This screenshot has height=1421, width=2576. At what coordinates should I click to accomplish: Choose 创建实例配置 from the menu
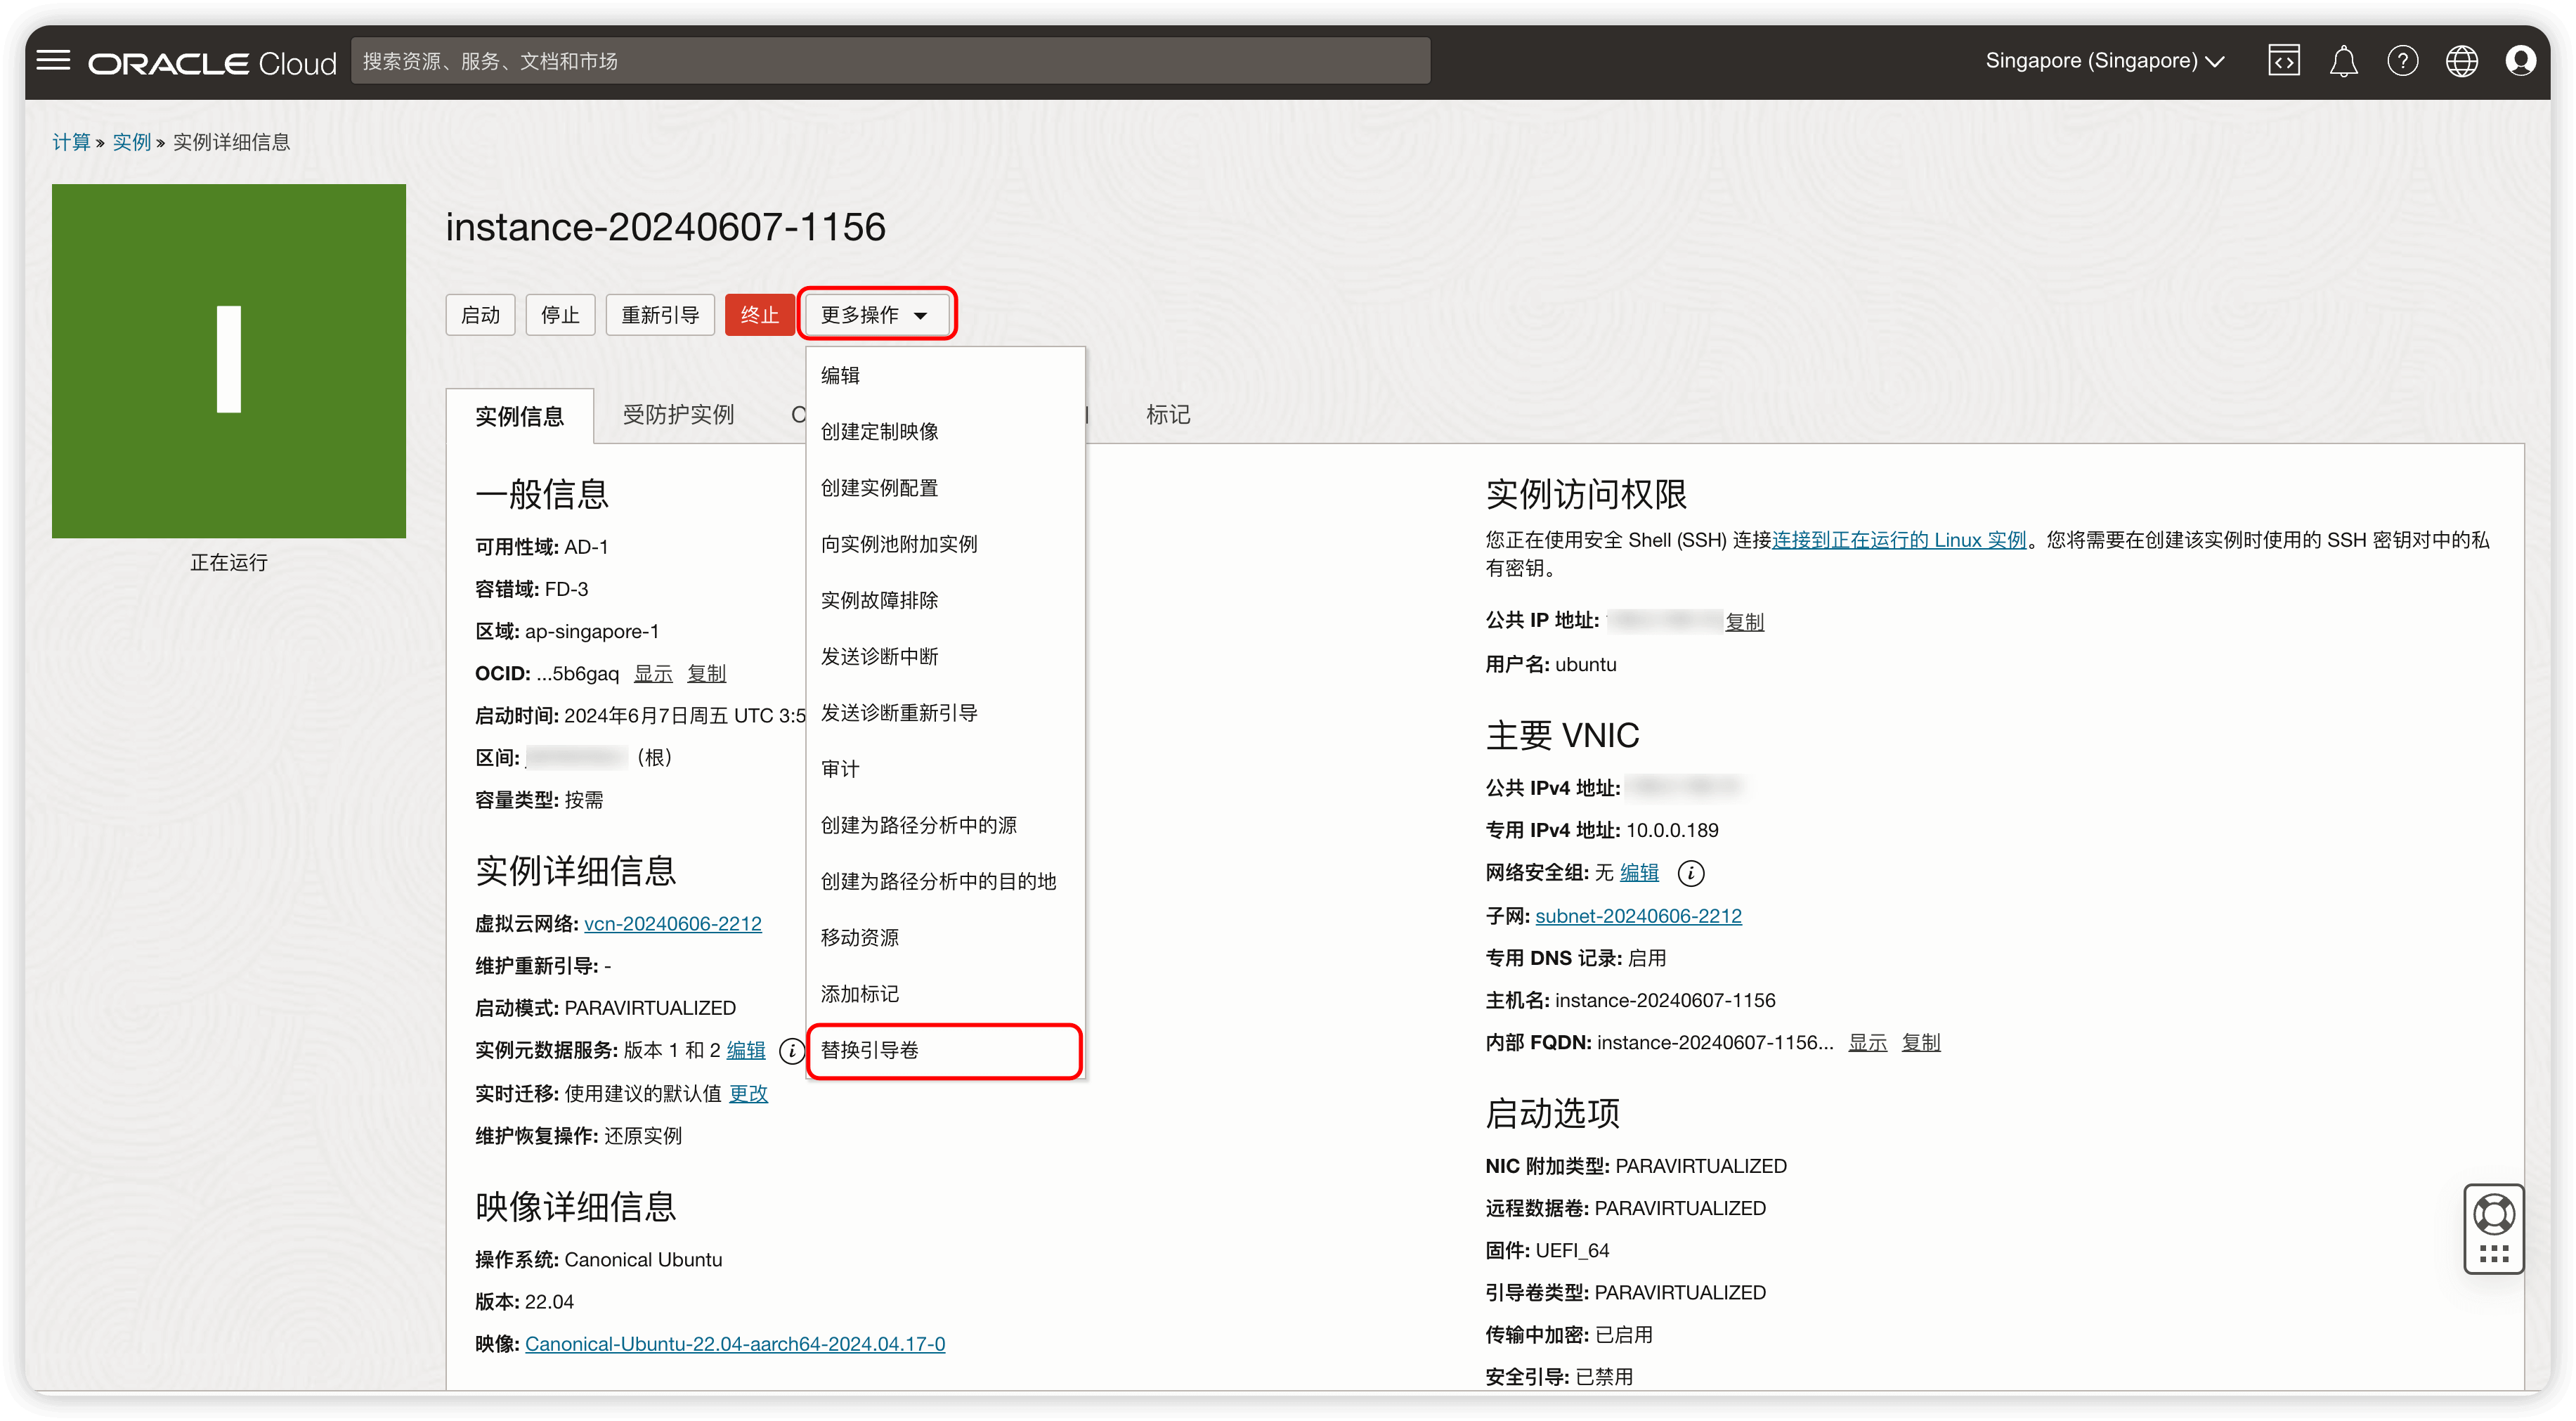[x=945, y=488]
